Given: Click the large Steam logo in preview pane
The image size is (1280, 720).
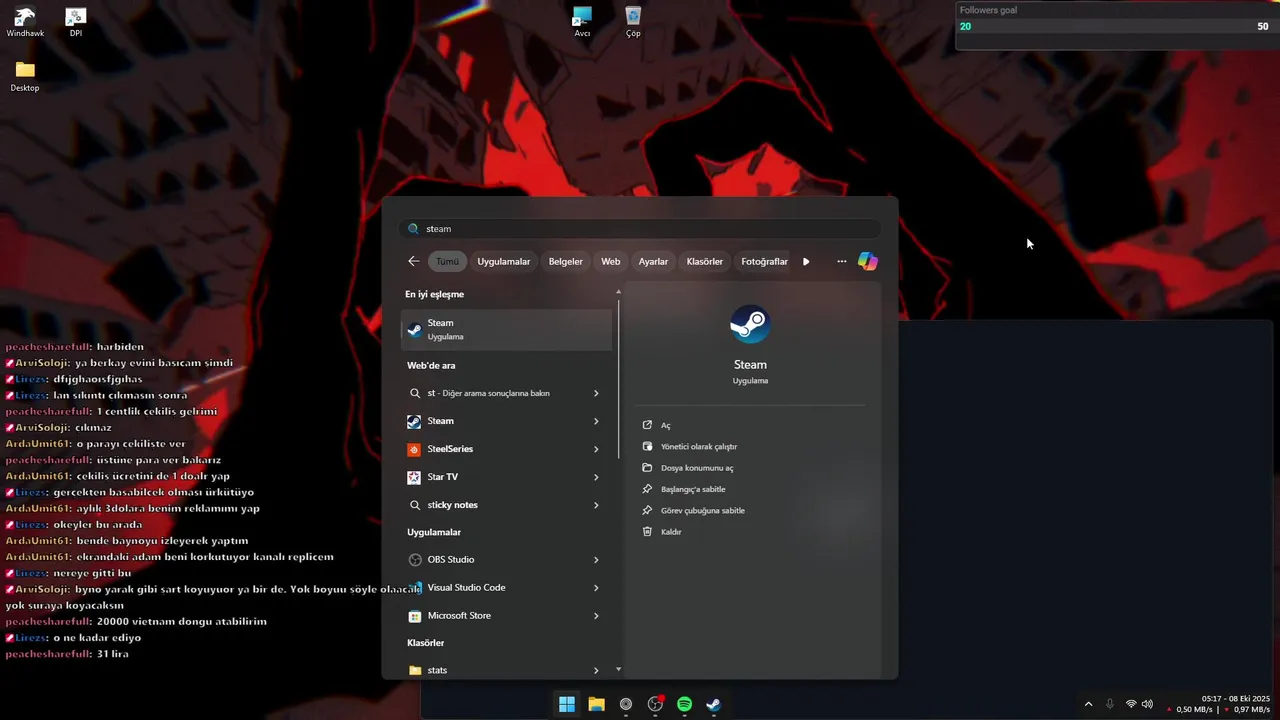Looking at the screenshot, I should click(x=750, y=325).
